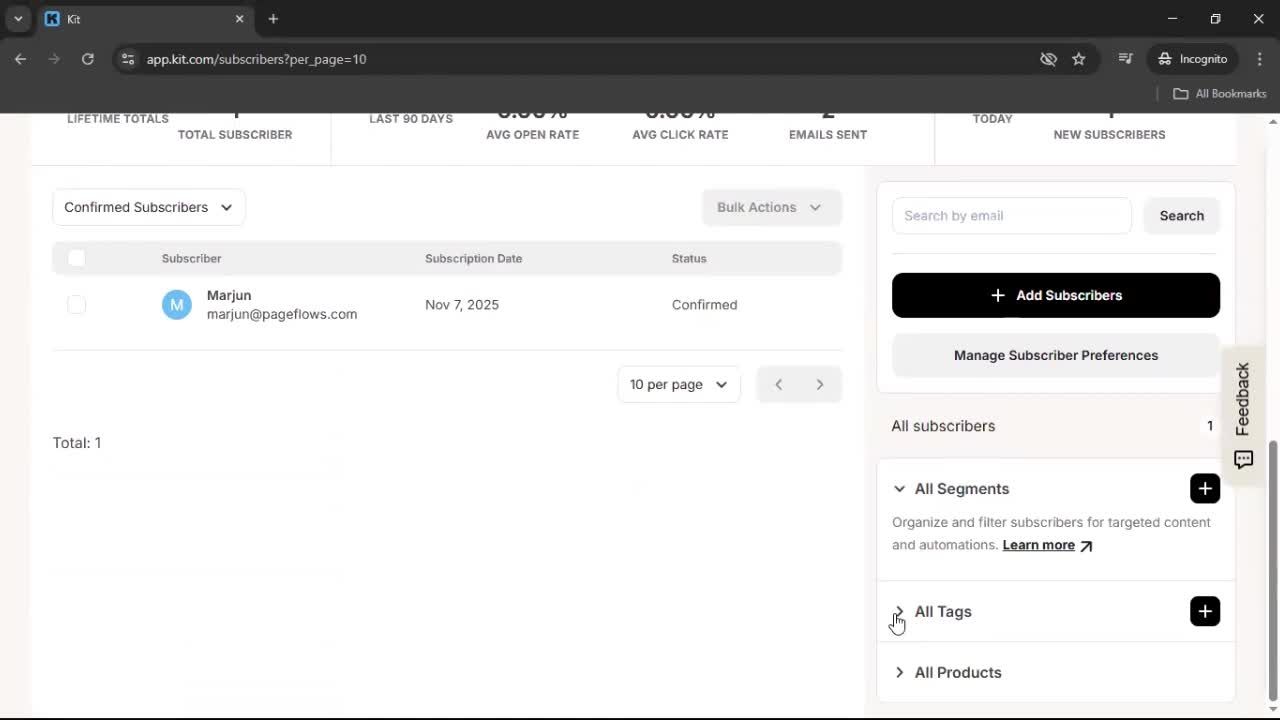Open the Learn more link
Screen dimensions: 1280x720
(1038, 544)
